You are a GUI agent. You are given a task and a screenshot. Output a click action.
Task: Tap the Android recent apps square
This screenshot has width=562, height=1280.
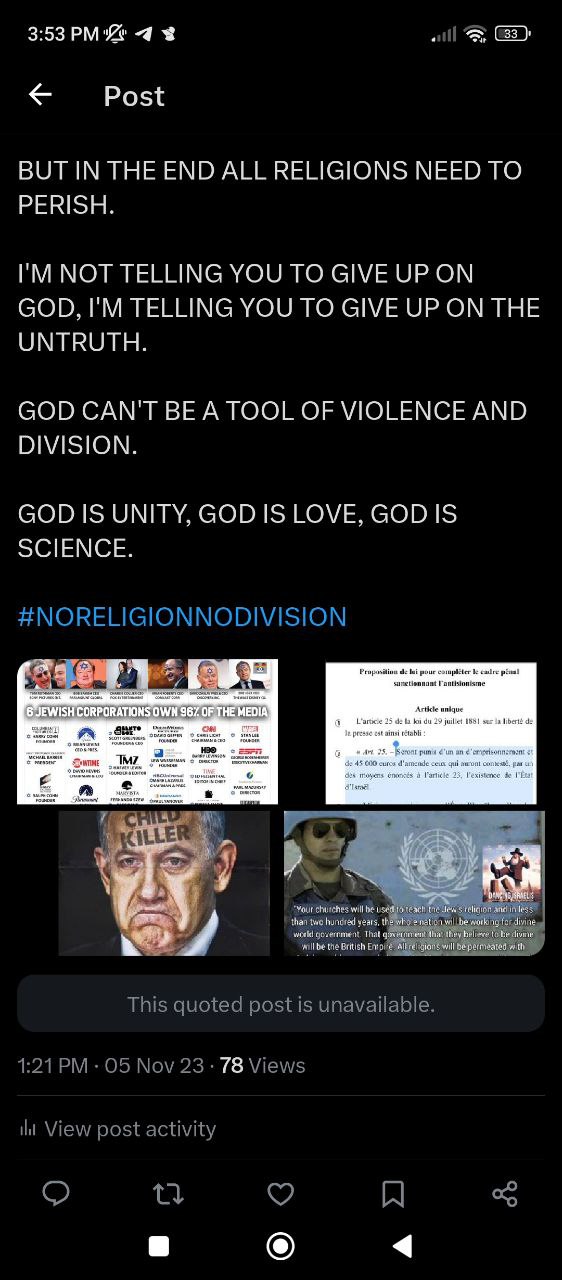(158, 1245)
